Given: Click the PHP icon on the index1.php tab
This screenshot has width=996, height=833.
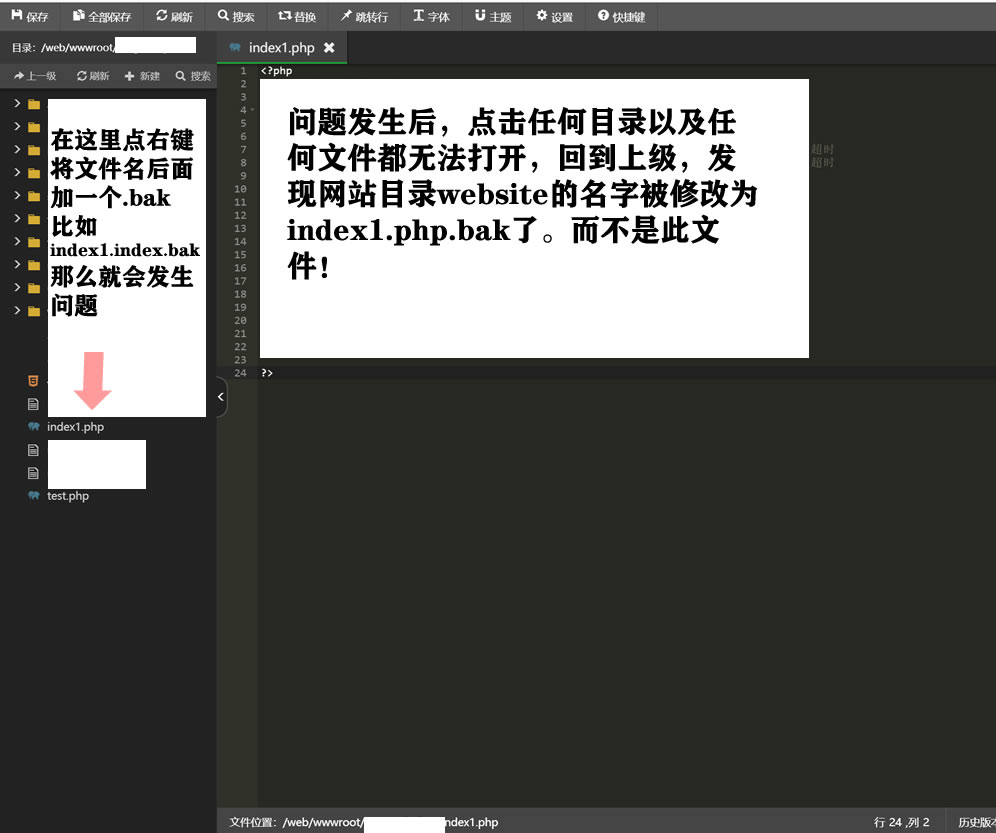Looking at the screenshot, I should [x=235, y=48].
